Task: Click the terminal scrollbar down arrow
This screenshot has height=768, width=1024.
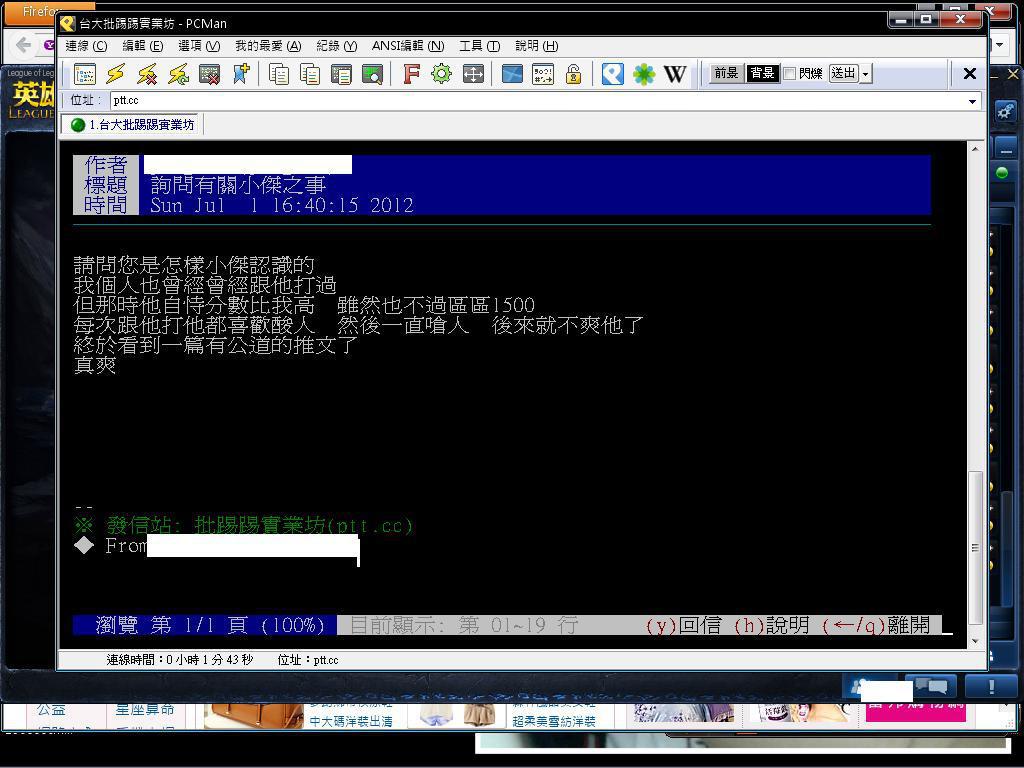Action: click(975, 641)
